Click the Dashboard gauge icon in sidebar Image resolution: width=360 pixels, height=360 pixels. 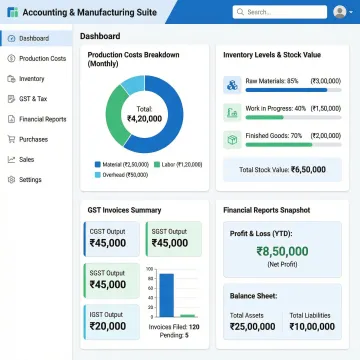tap(11, 38)
